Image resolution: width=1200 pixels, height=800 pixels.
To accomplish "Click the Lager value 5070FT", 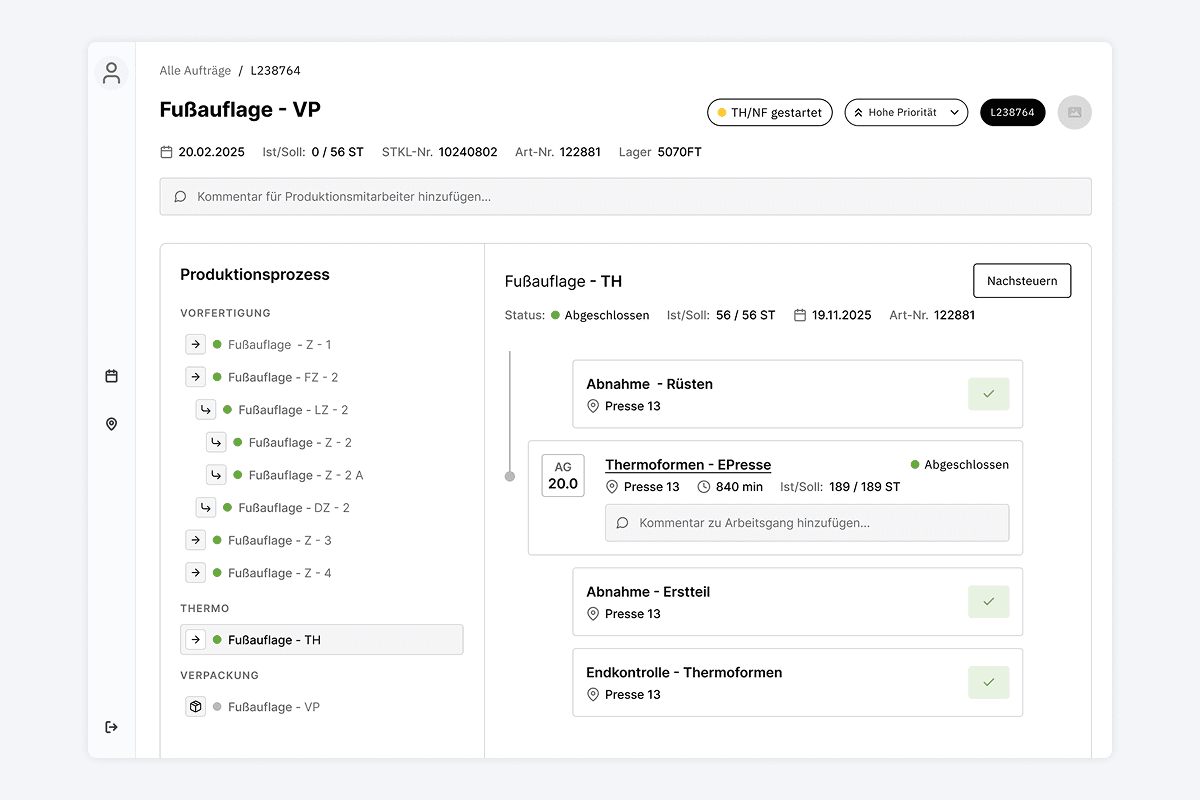I will point(679,152).
